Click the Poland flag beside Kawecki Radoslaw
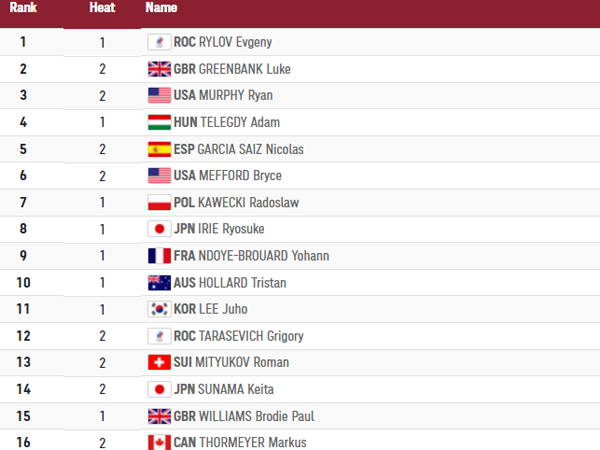Image resolution: width=600 pixels, height=450 pixels. pyautogui.click(x=159, y=202)
